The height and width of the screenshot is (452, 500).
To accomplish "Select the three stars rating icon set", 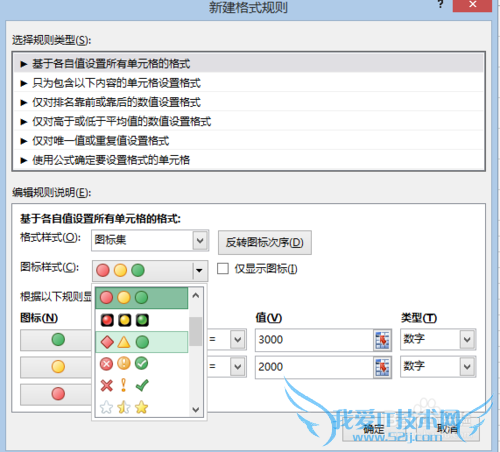I will (142, 407).
